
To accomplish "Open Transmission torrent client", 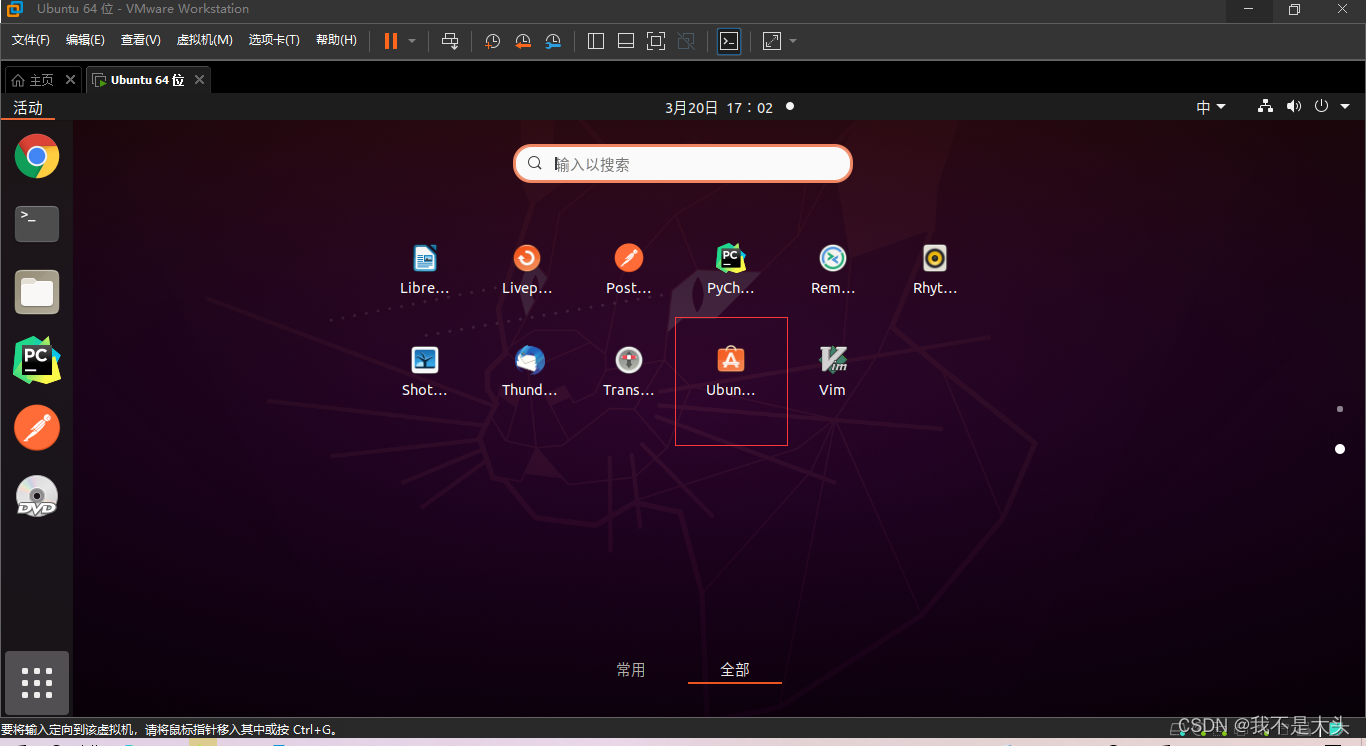I will (629, 372).
